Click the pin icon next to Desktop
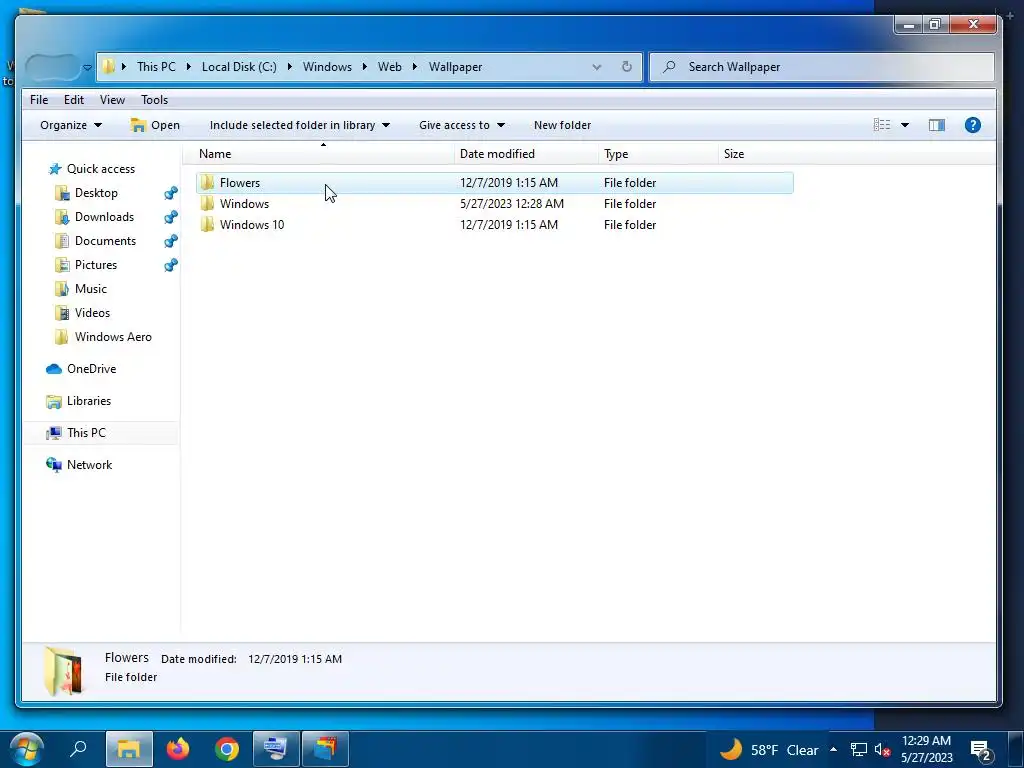The height and width of the screenshot is (768, 1024). 170,193
